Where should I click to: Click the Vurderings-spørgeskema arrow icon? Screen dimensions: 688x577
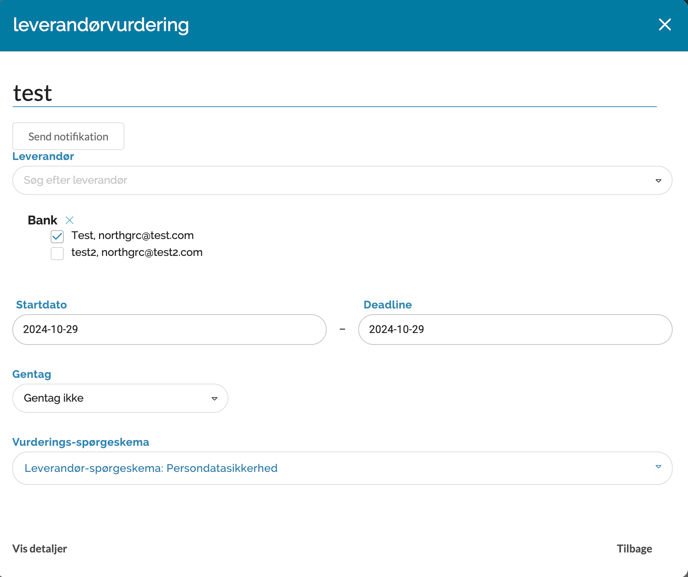point(658,467)
